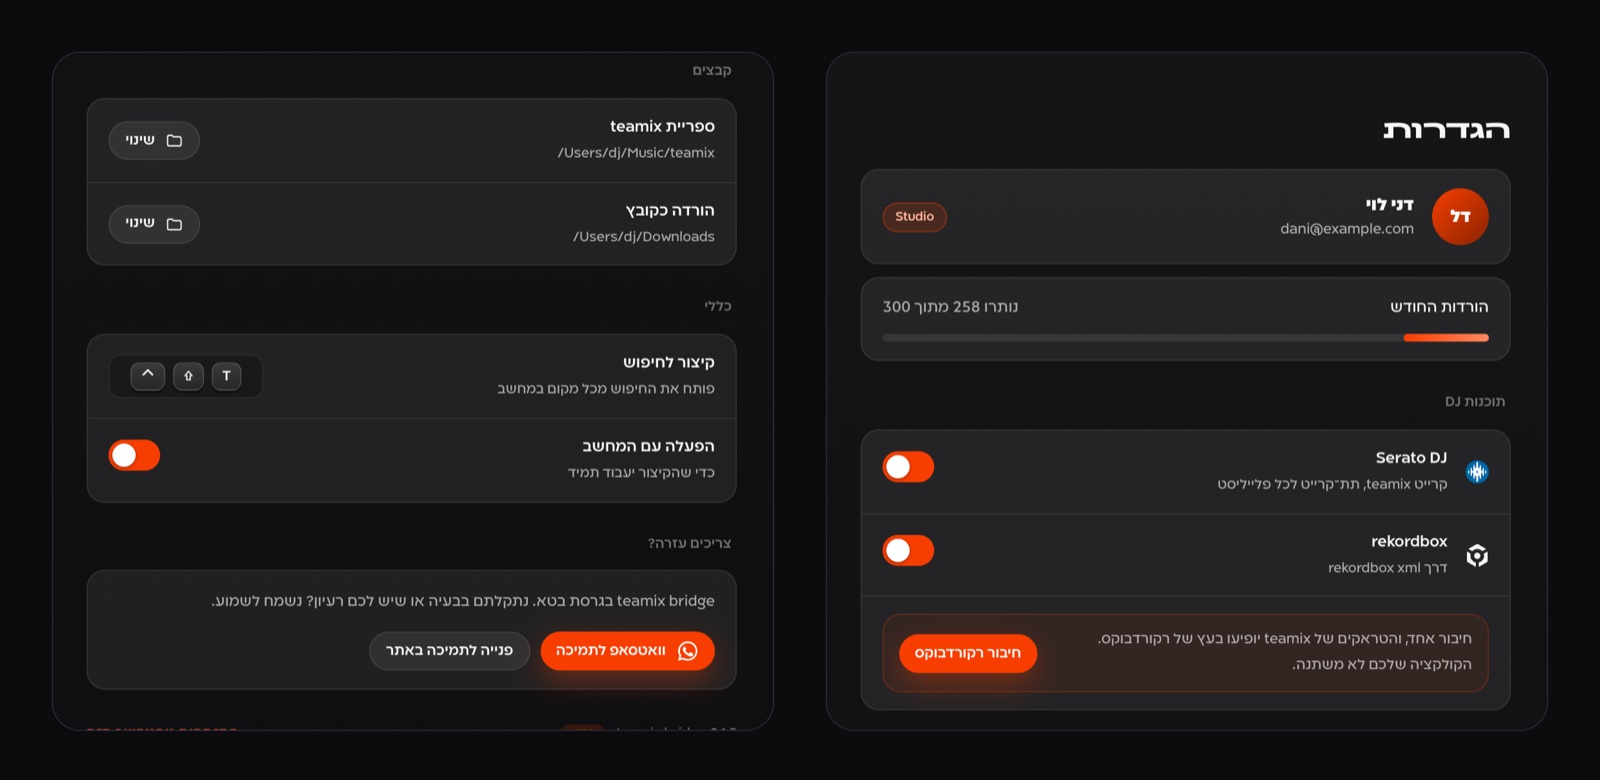The image size is (1600, 780).
Task: Toggle the הפעלה עם המחשב startup switch
Action: pyautogui.click(x=134, y=455)
